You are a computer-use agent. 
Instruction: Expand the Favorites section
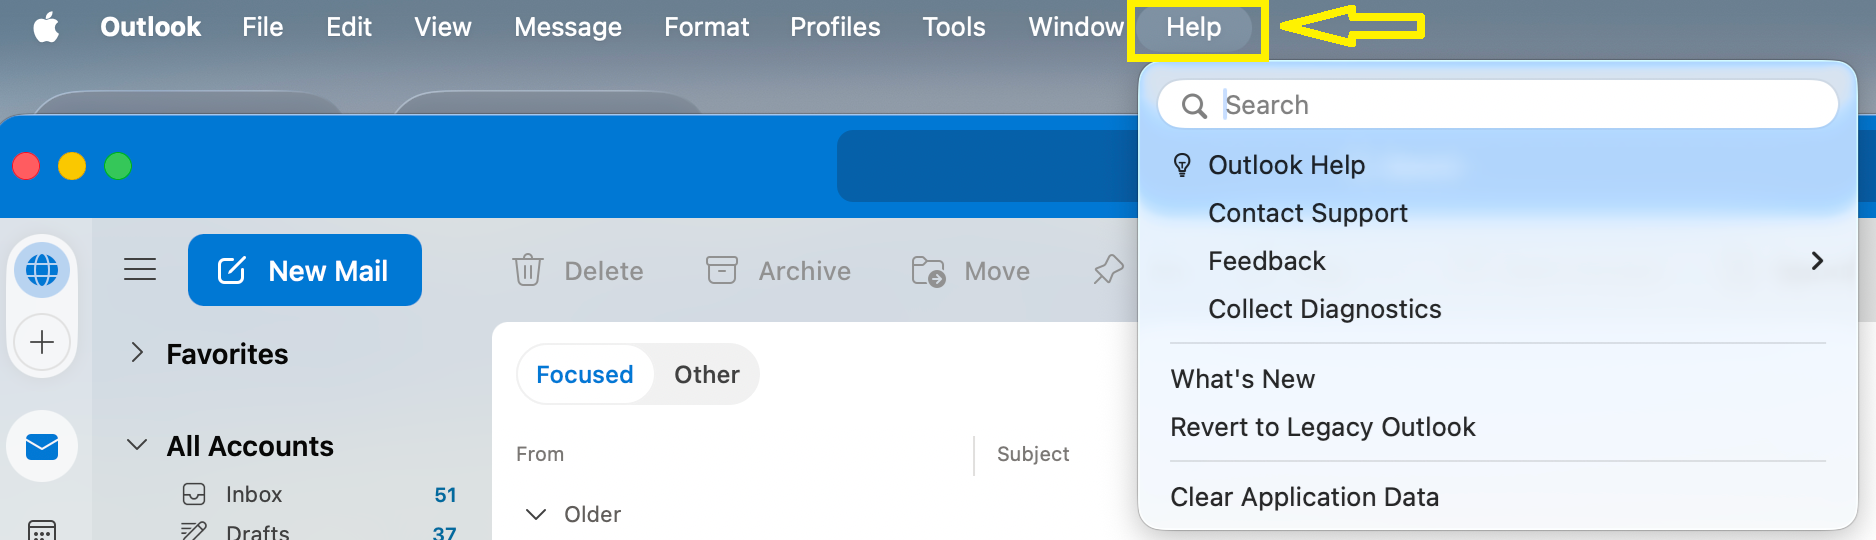(137, 353)
